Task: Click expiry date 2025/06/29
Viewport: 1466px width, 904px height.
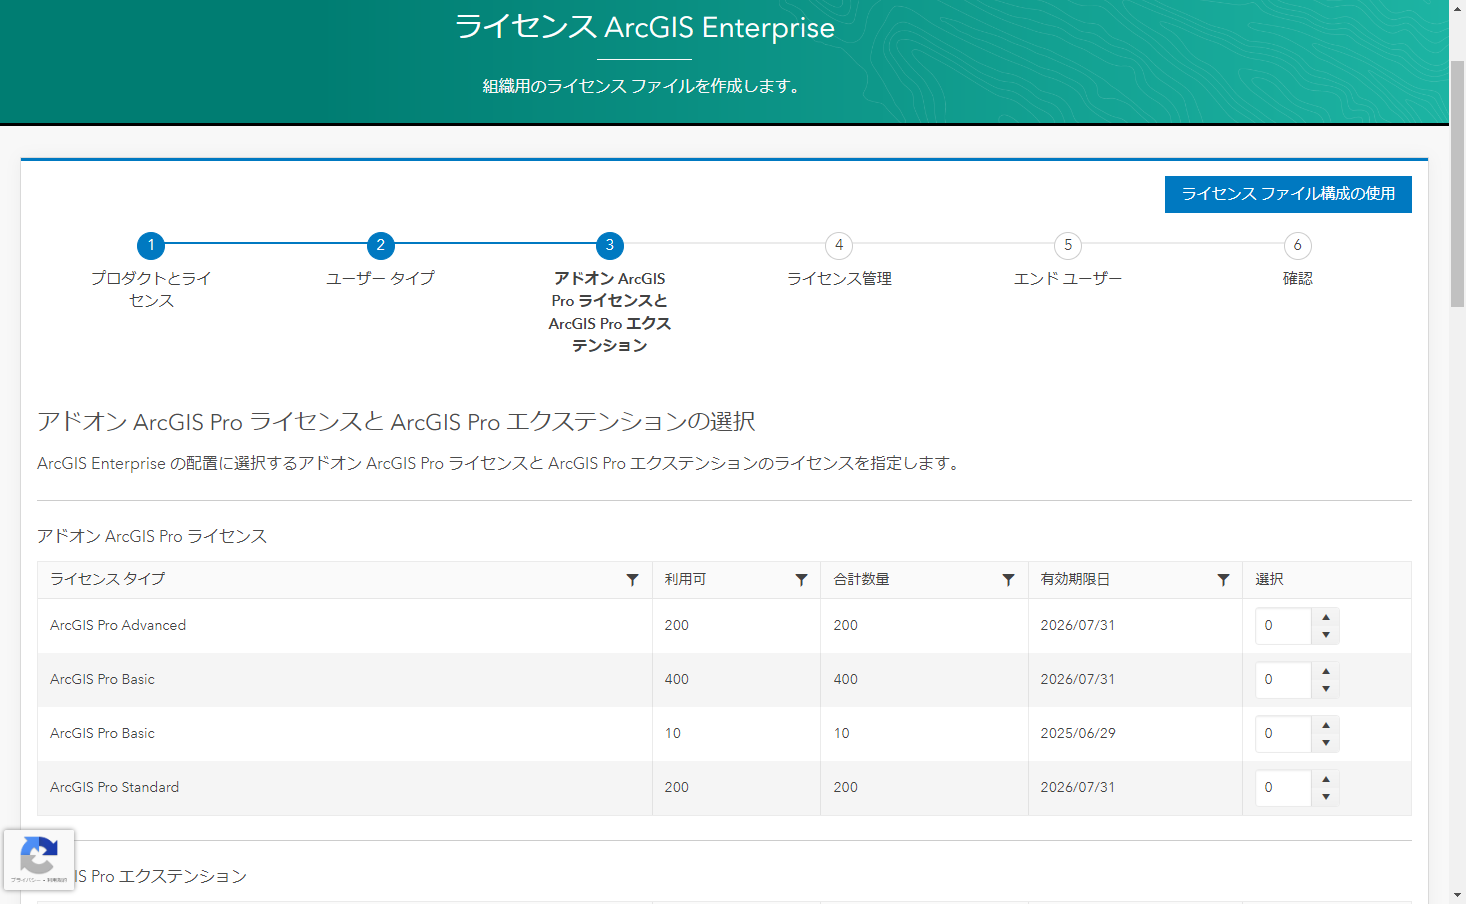Action: point(1078,733)
